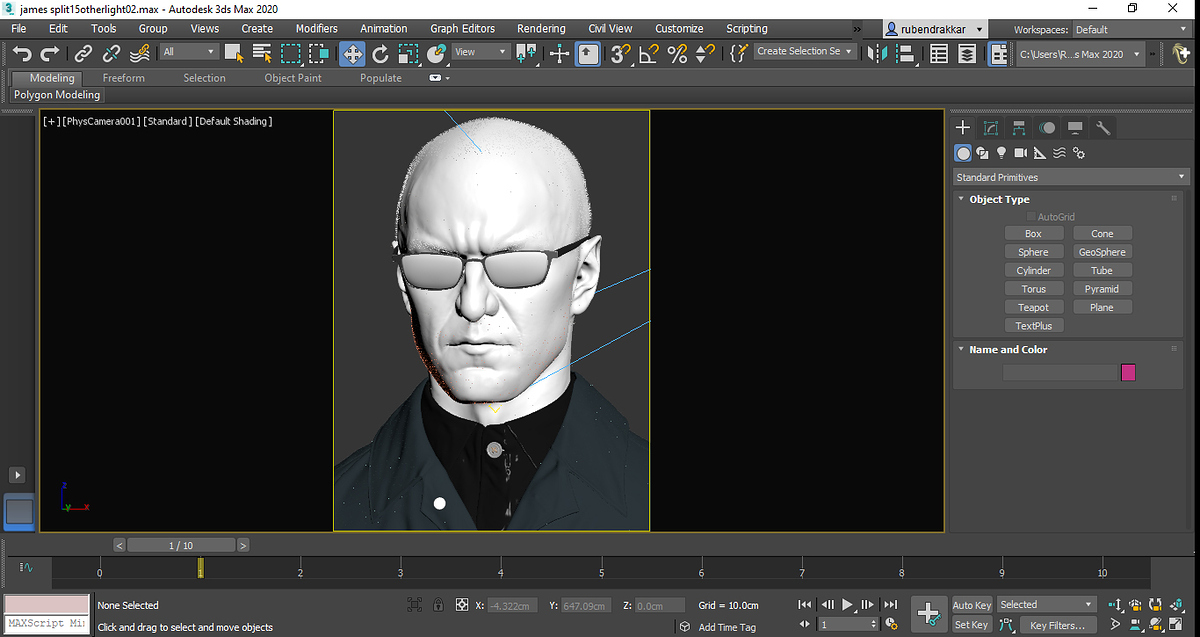Toggle Window/Crossing selection mode

319,53
